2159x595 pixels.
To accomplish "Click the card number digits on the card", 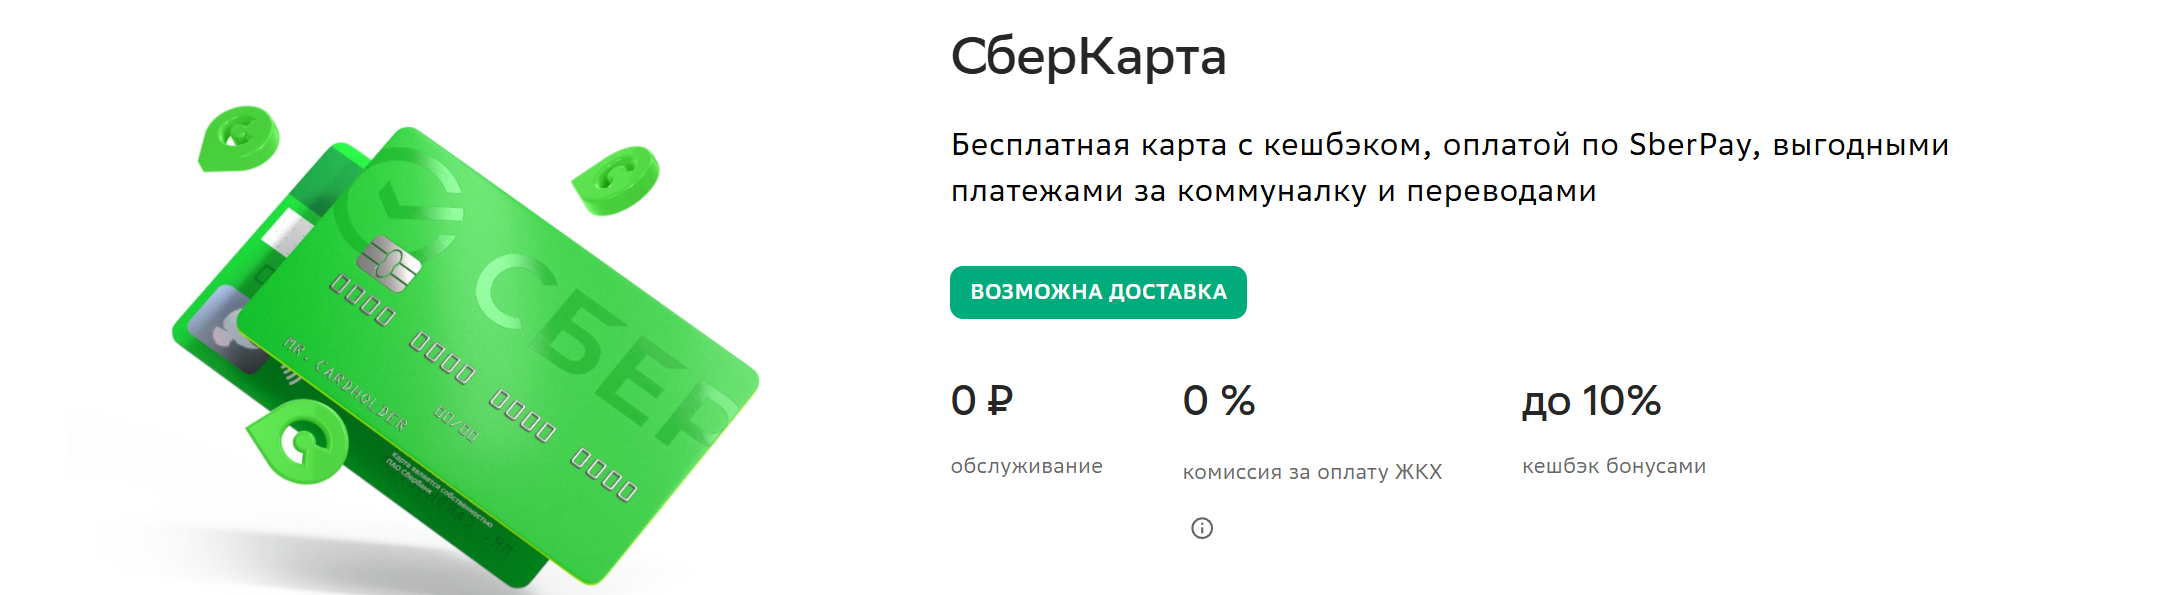I will point(484,388).
